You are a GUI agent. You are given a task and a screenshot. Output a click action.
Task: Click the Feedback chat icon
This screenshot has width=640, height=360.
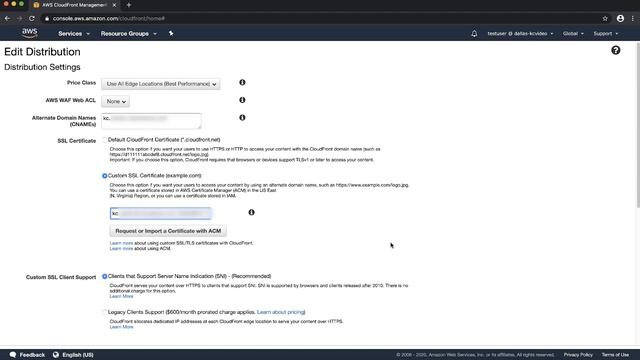(x=13, y=355)
